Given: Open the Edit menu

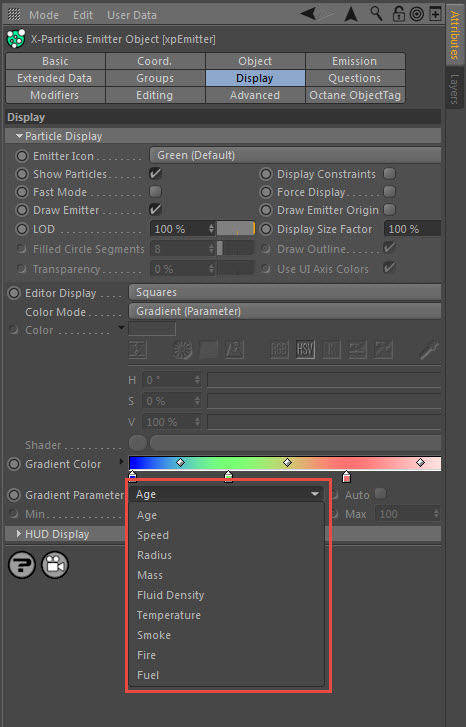Looking at the screenshot, I should coord(83,15).
